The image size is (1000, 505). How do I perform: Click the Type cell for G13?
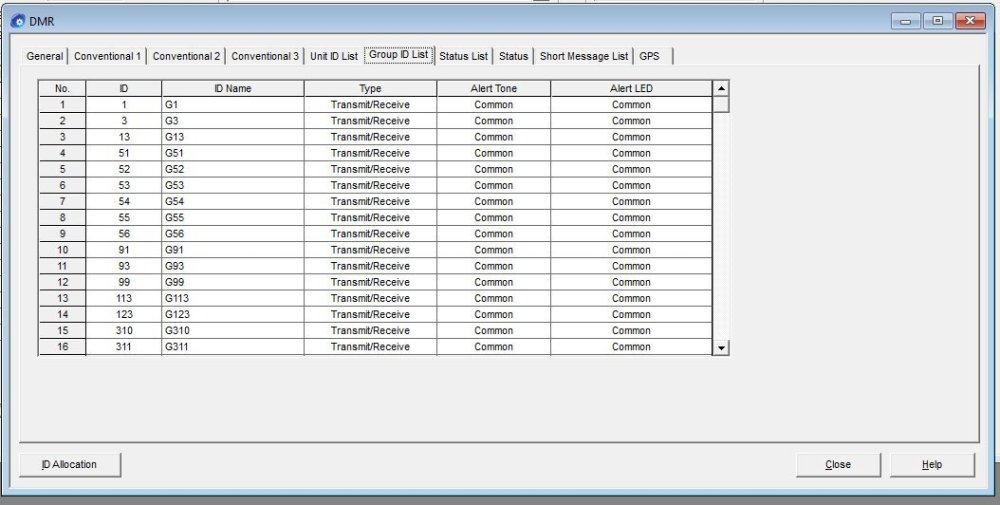[370, 137]
